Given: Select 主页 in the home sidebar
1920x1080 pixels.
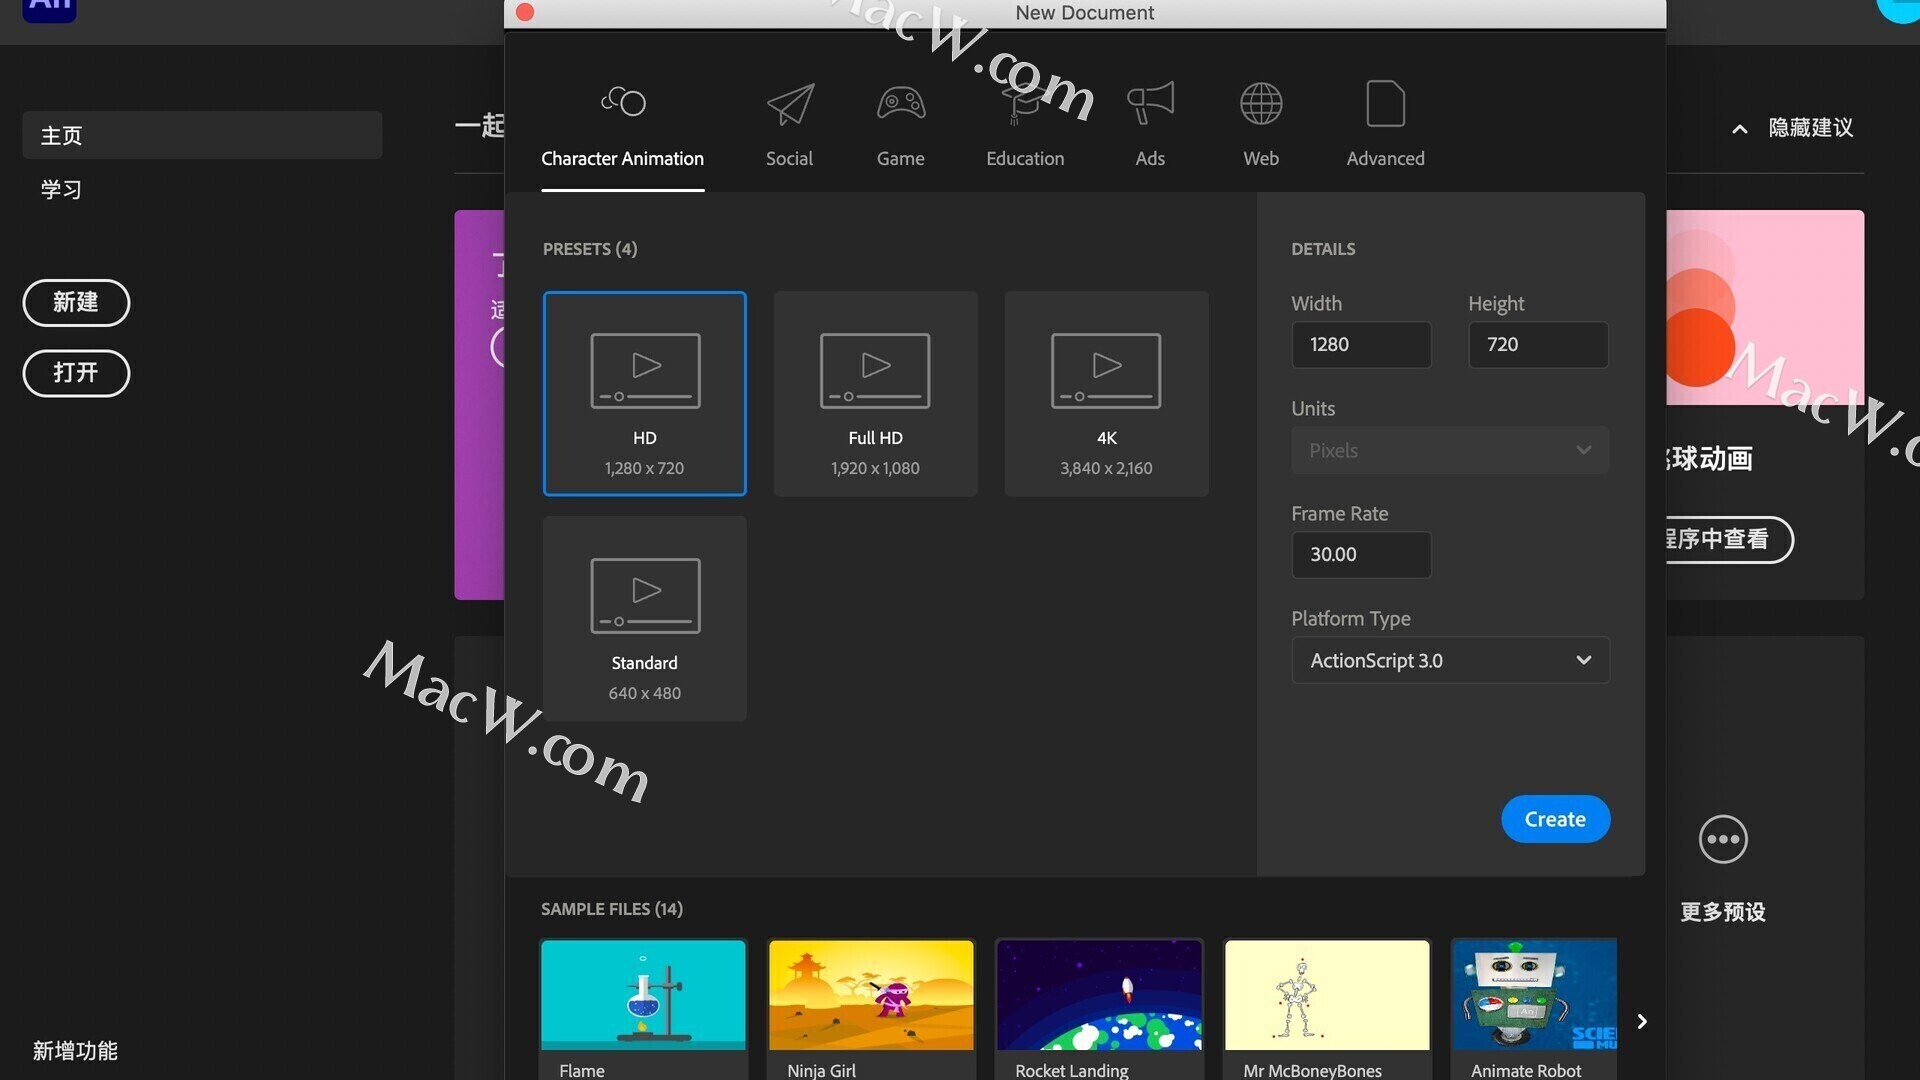Looking at the screenshot, I should [x=202, y=135].
